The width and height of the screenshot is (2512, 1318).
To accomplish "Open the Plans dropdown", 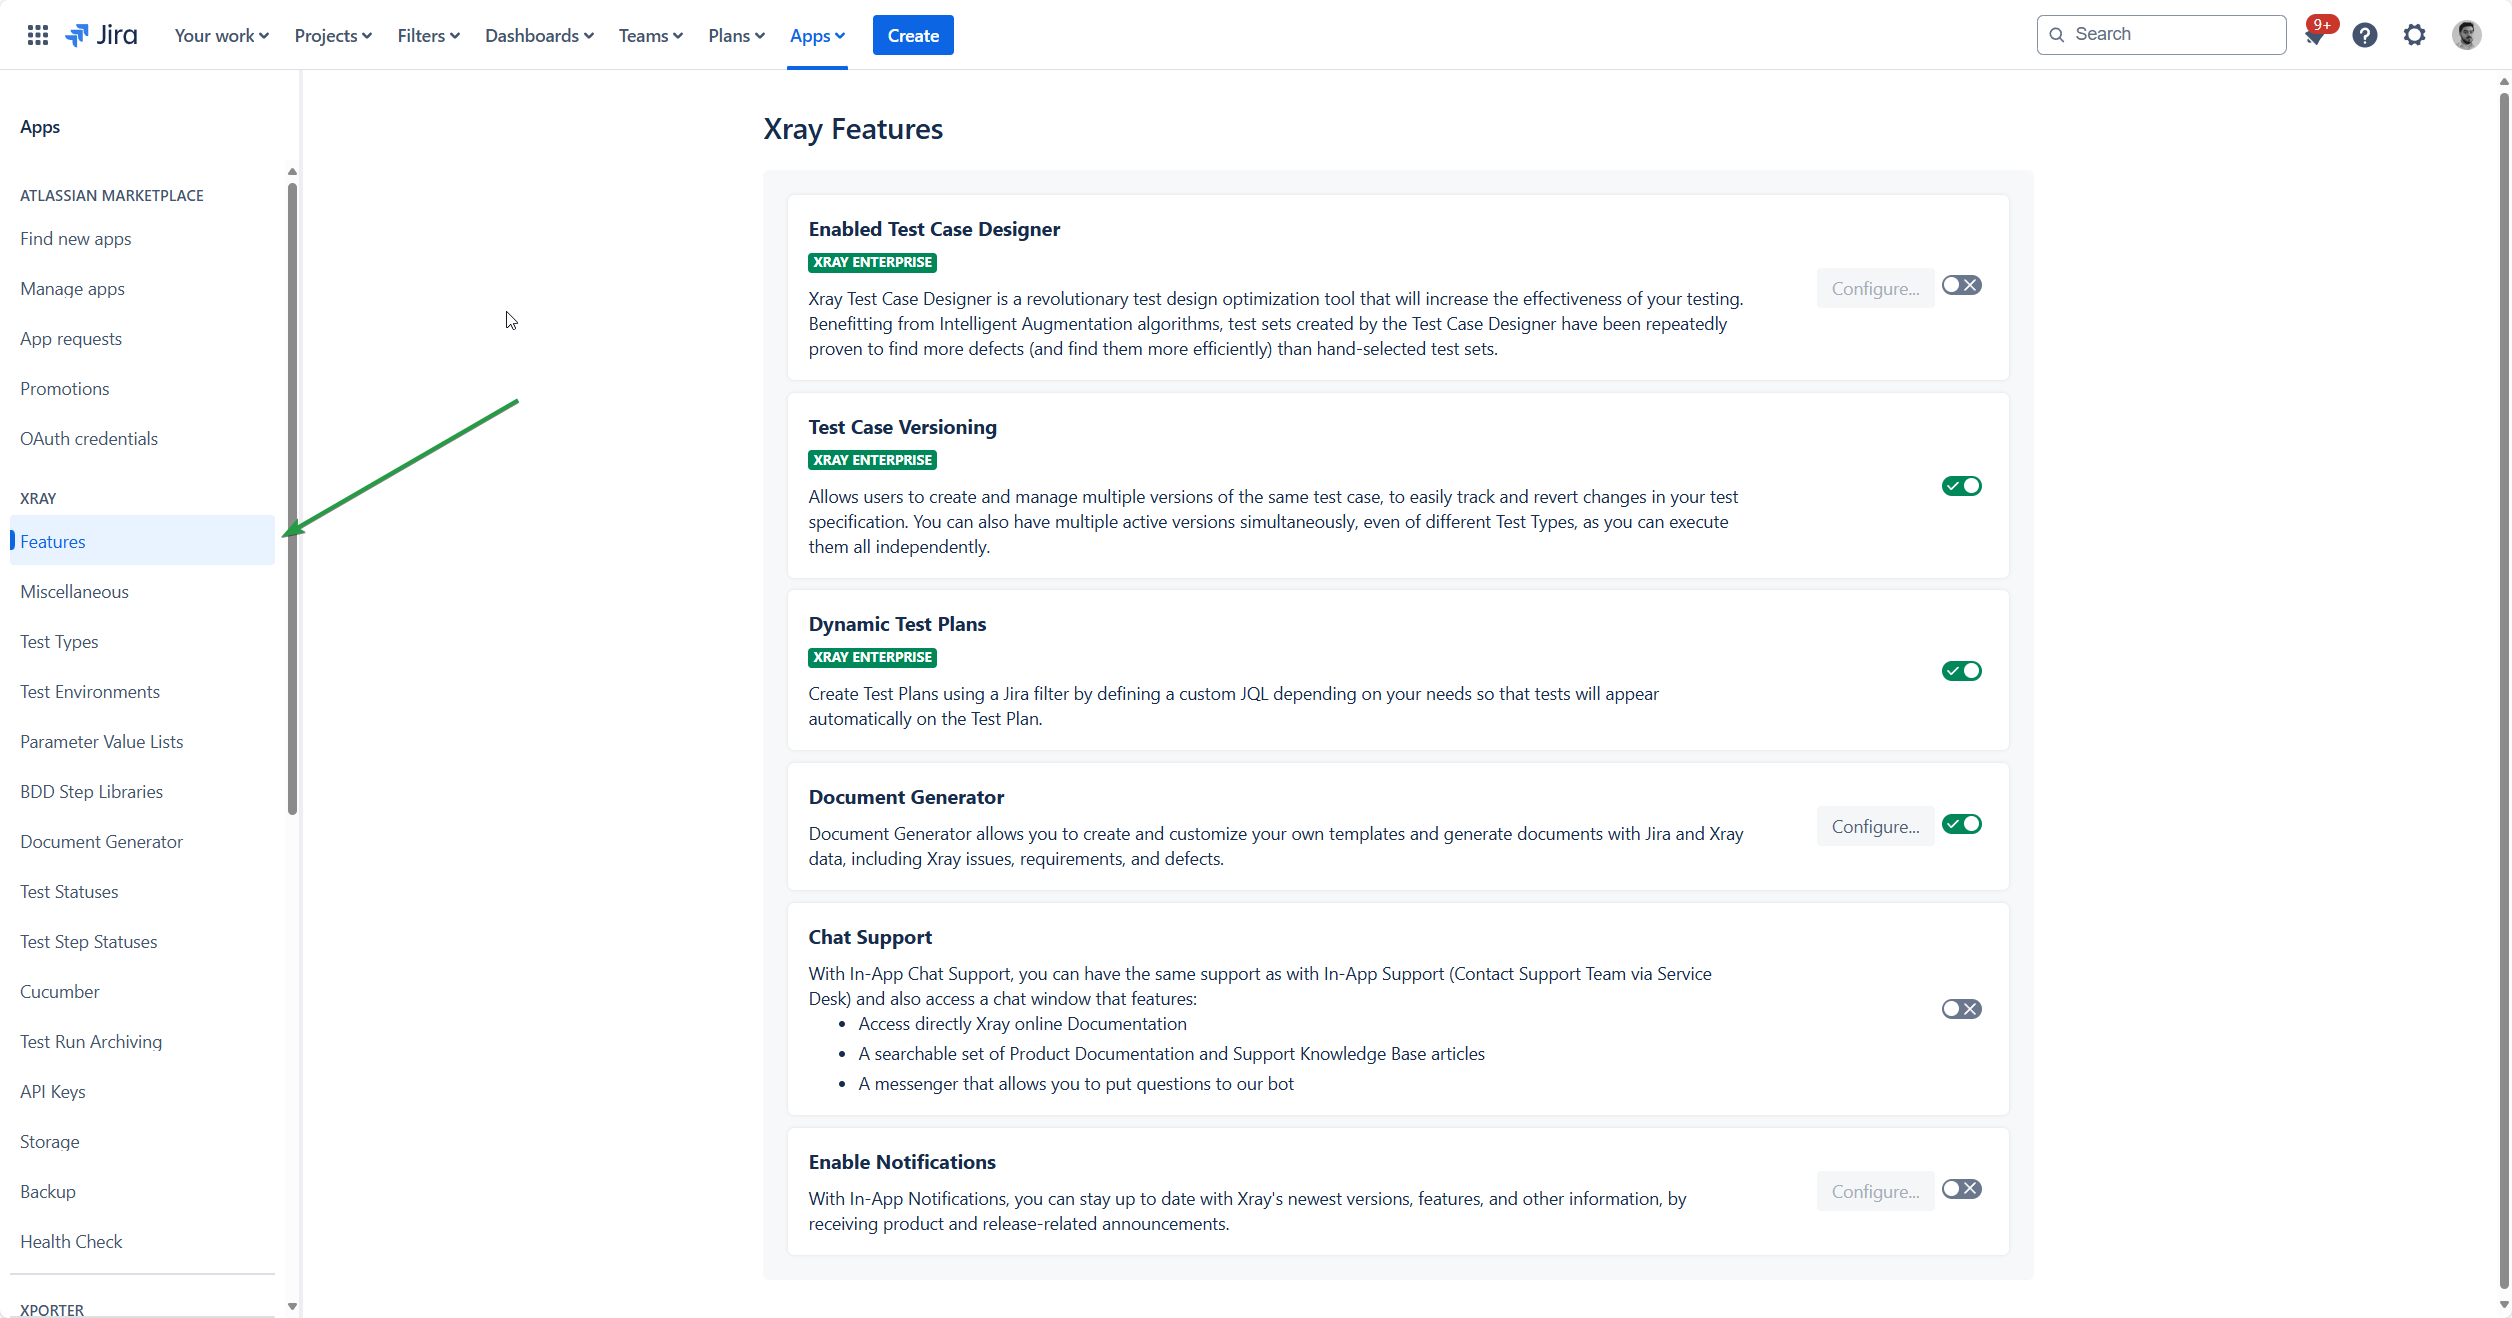I will 736,36.
